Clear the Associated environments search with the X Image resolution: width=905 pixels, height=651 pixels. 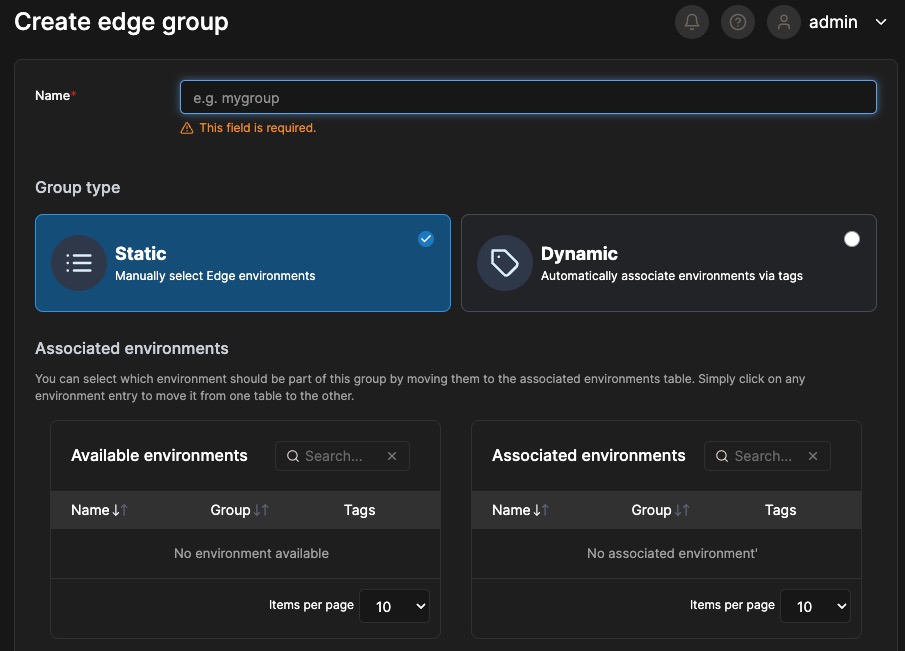[812, 455]
